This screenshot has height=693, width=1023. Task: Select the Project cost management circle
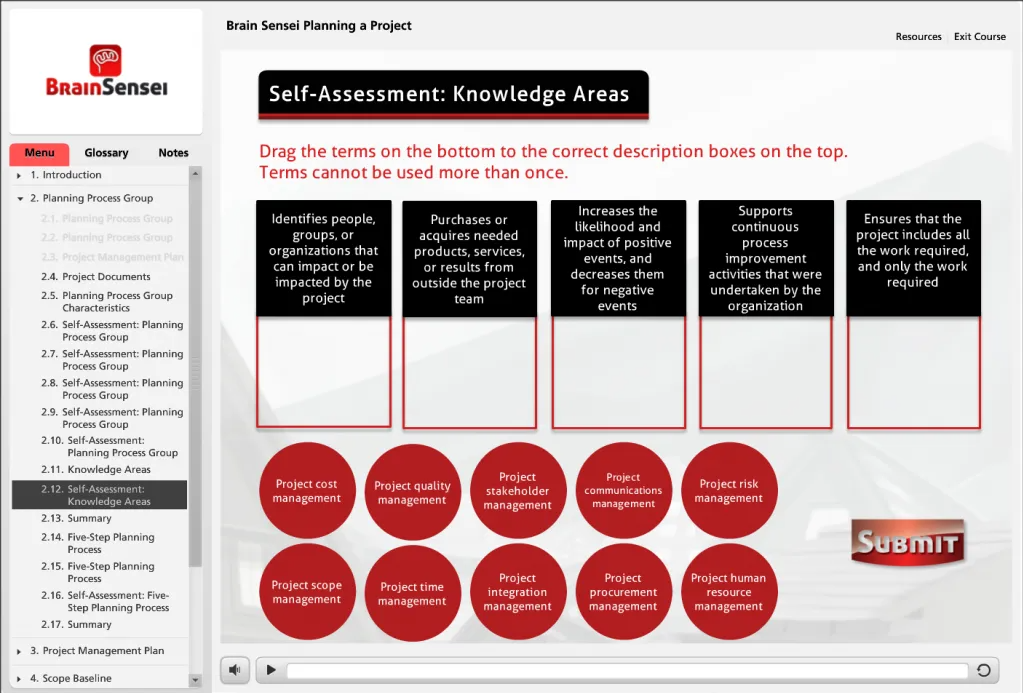306,491
